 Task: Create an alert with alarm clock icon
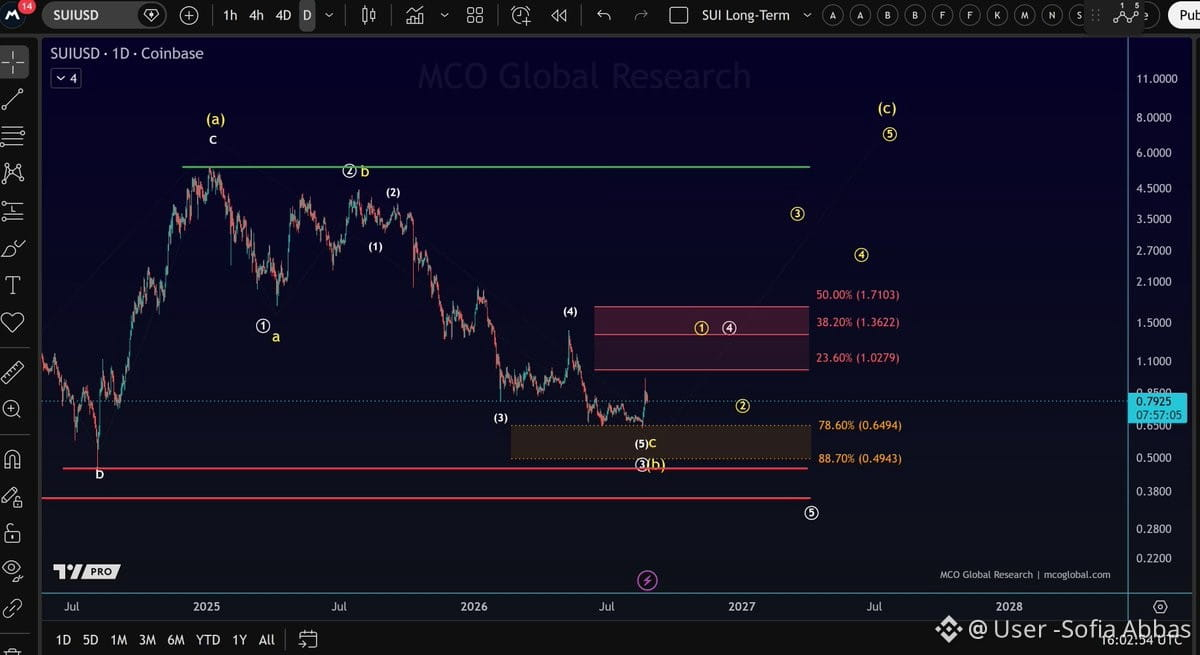[521, 15]
